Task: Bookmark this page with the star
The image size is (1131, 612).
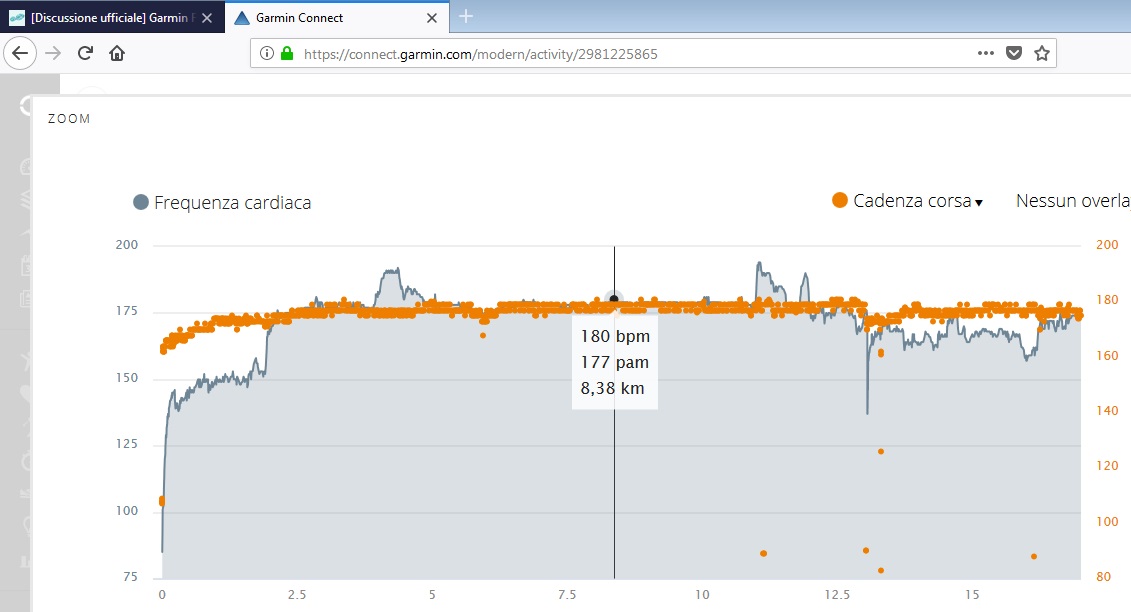Action: pos(1042,53)
